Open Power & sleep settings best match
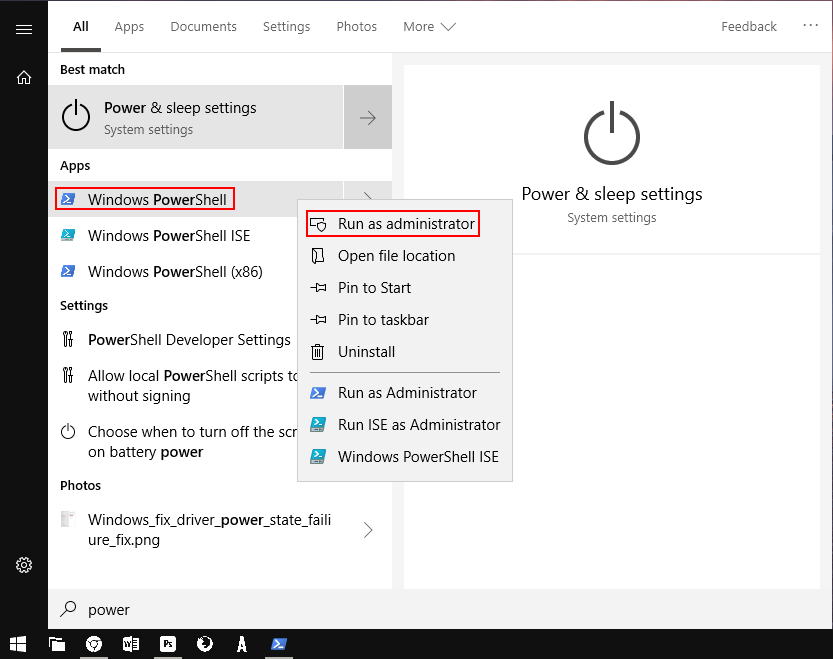Image resolution: width=833 pixels, height=659 pixels. [x=196, y=117]
